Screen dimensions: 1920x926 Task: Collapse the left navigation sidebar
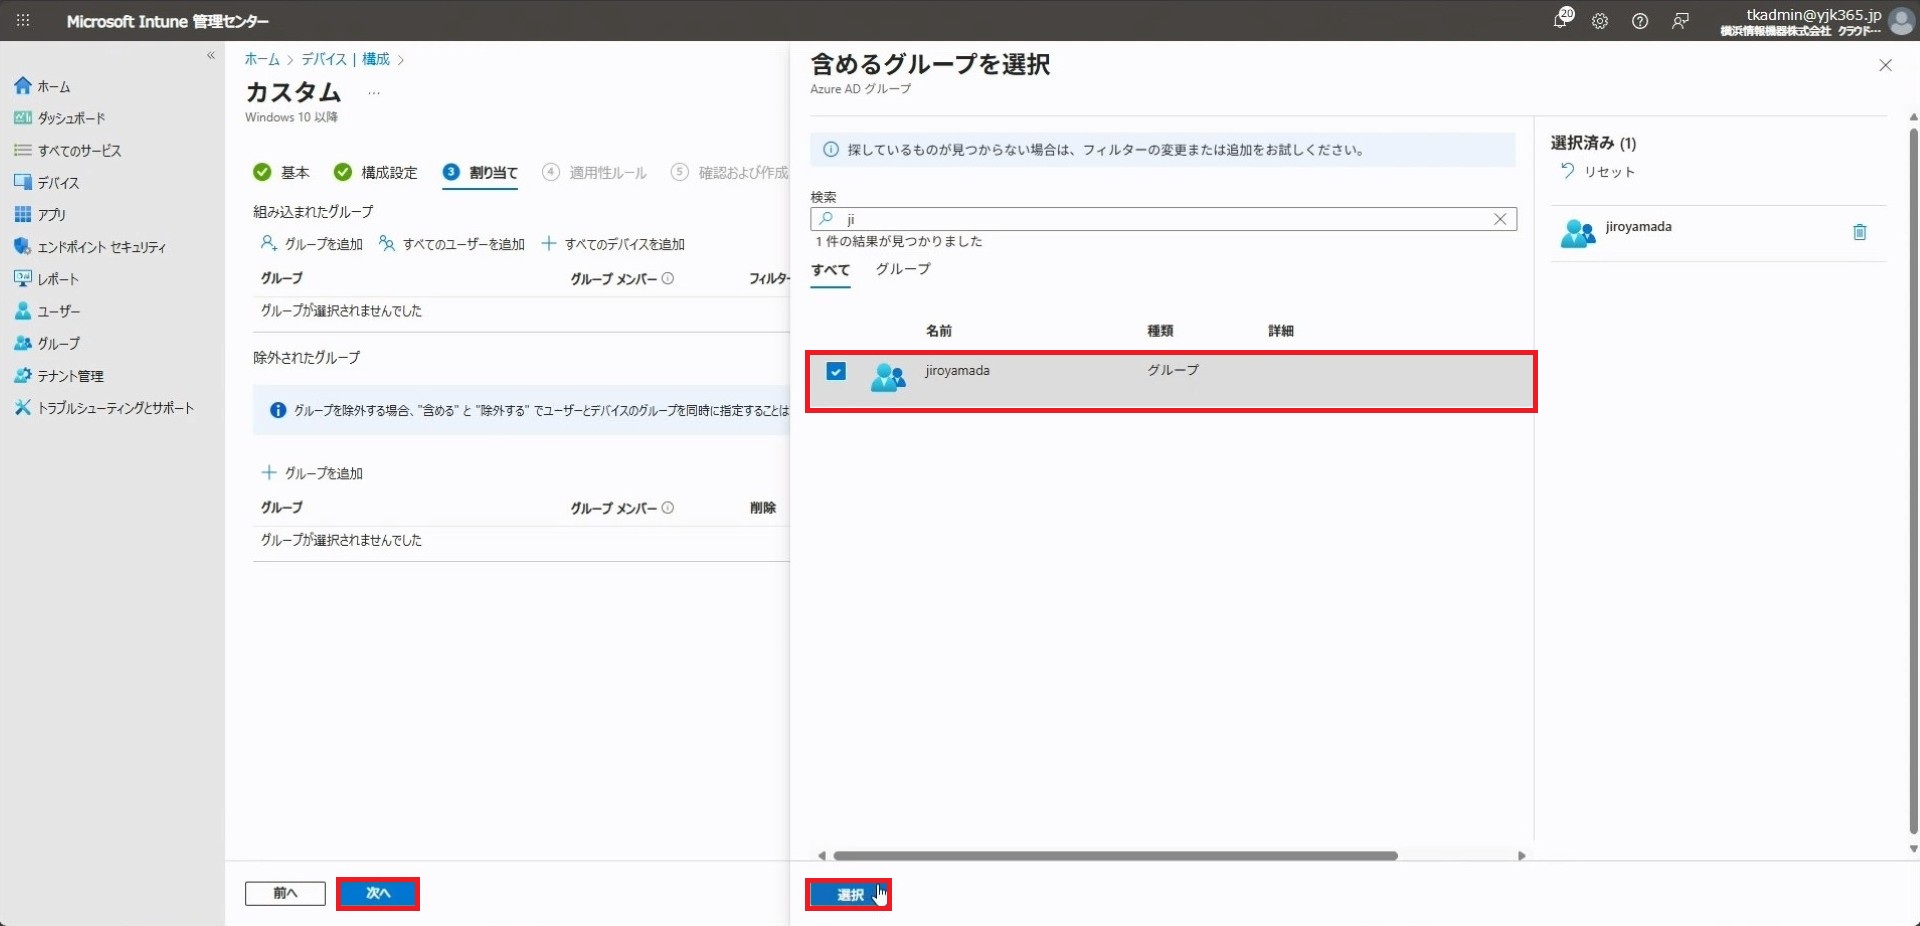(x=211, y=56)
